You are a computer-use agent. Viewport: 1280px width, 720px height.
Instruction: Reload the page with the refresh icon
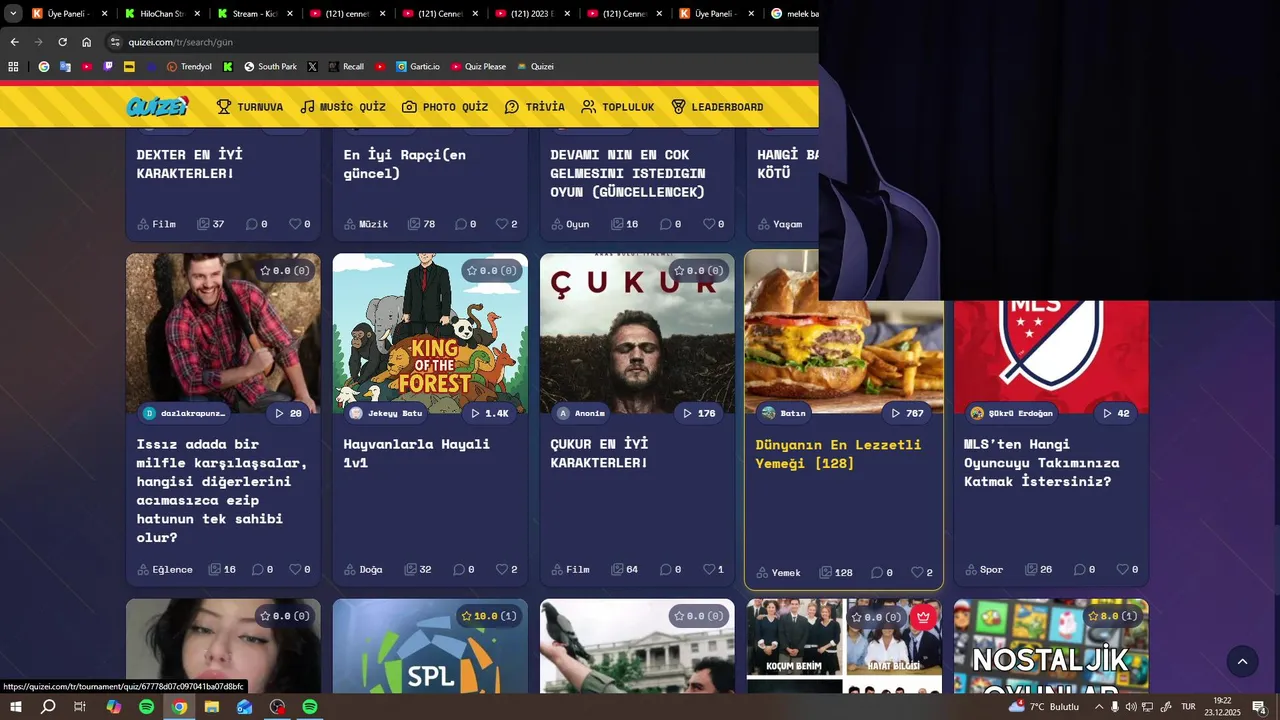coord(62,42)
